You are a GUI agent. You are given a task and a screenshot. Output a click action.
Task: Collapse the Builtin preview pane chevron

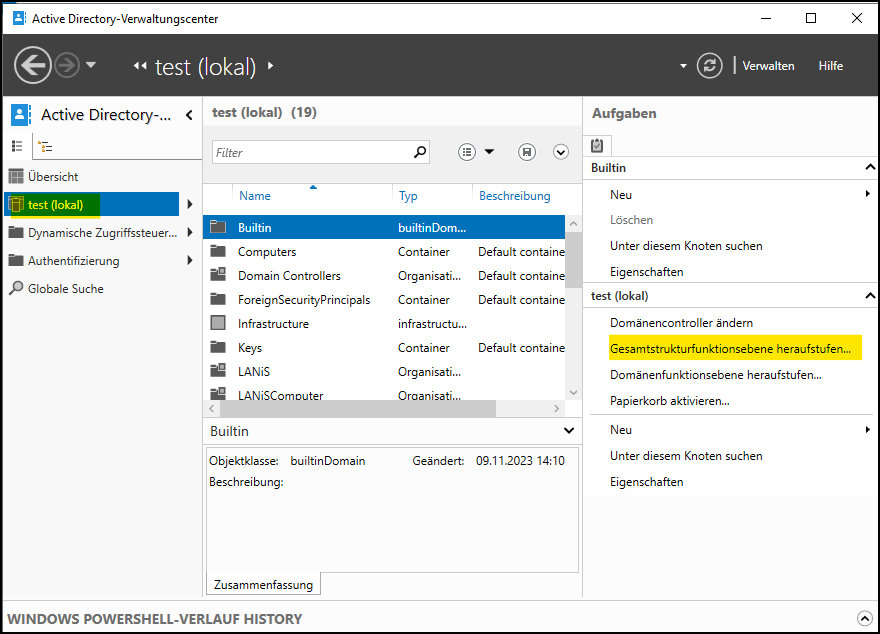[x=569, y=431]
